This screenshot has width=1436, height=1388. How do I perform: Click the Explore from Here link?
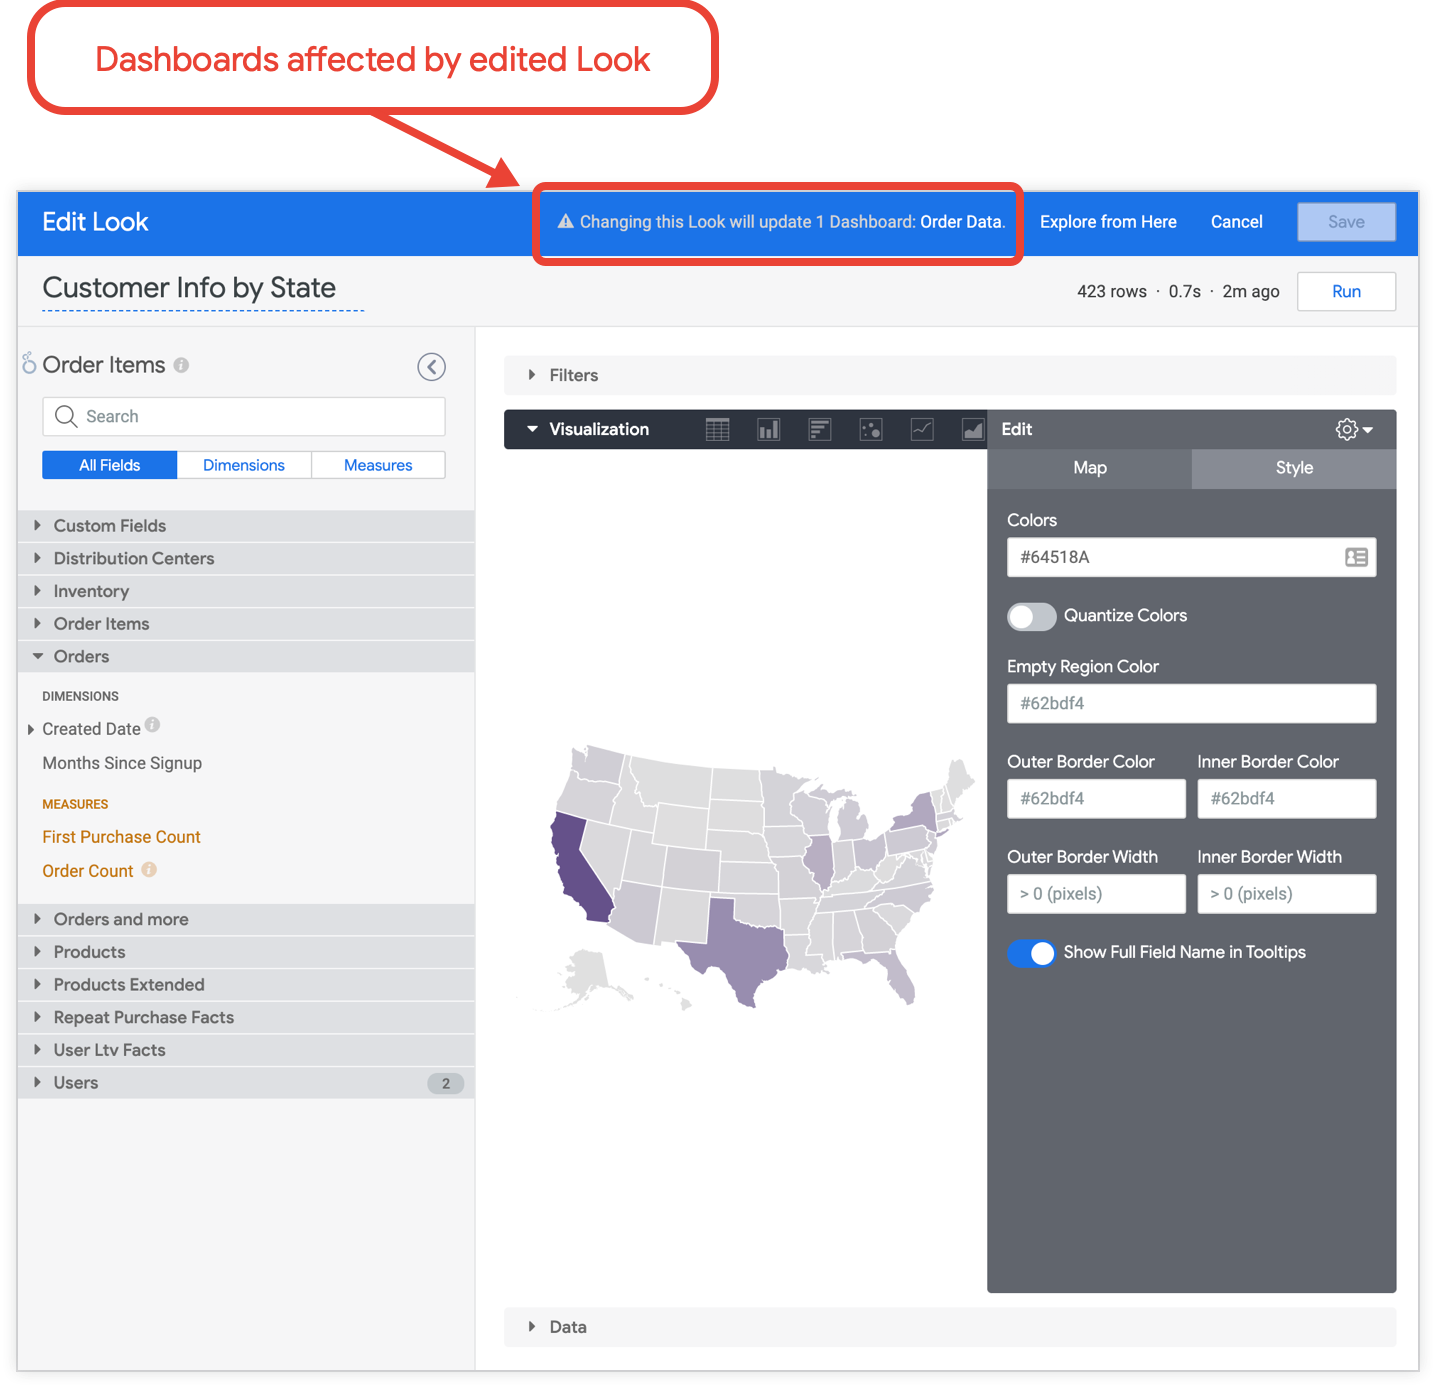click(x=1108, y=222)
